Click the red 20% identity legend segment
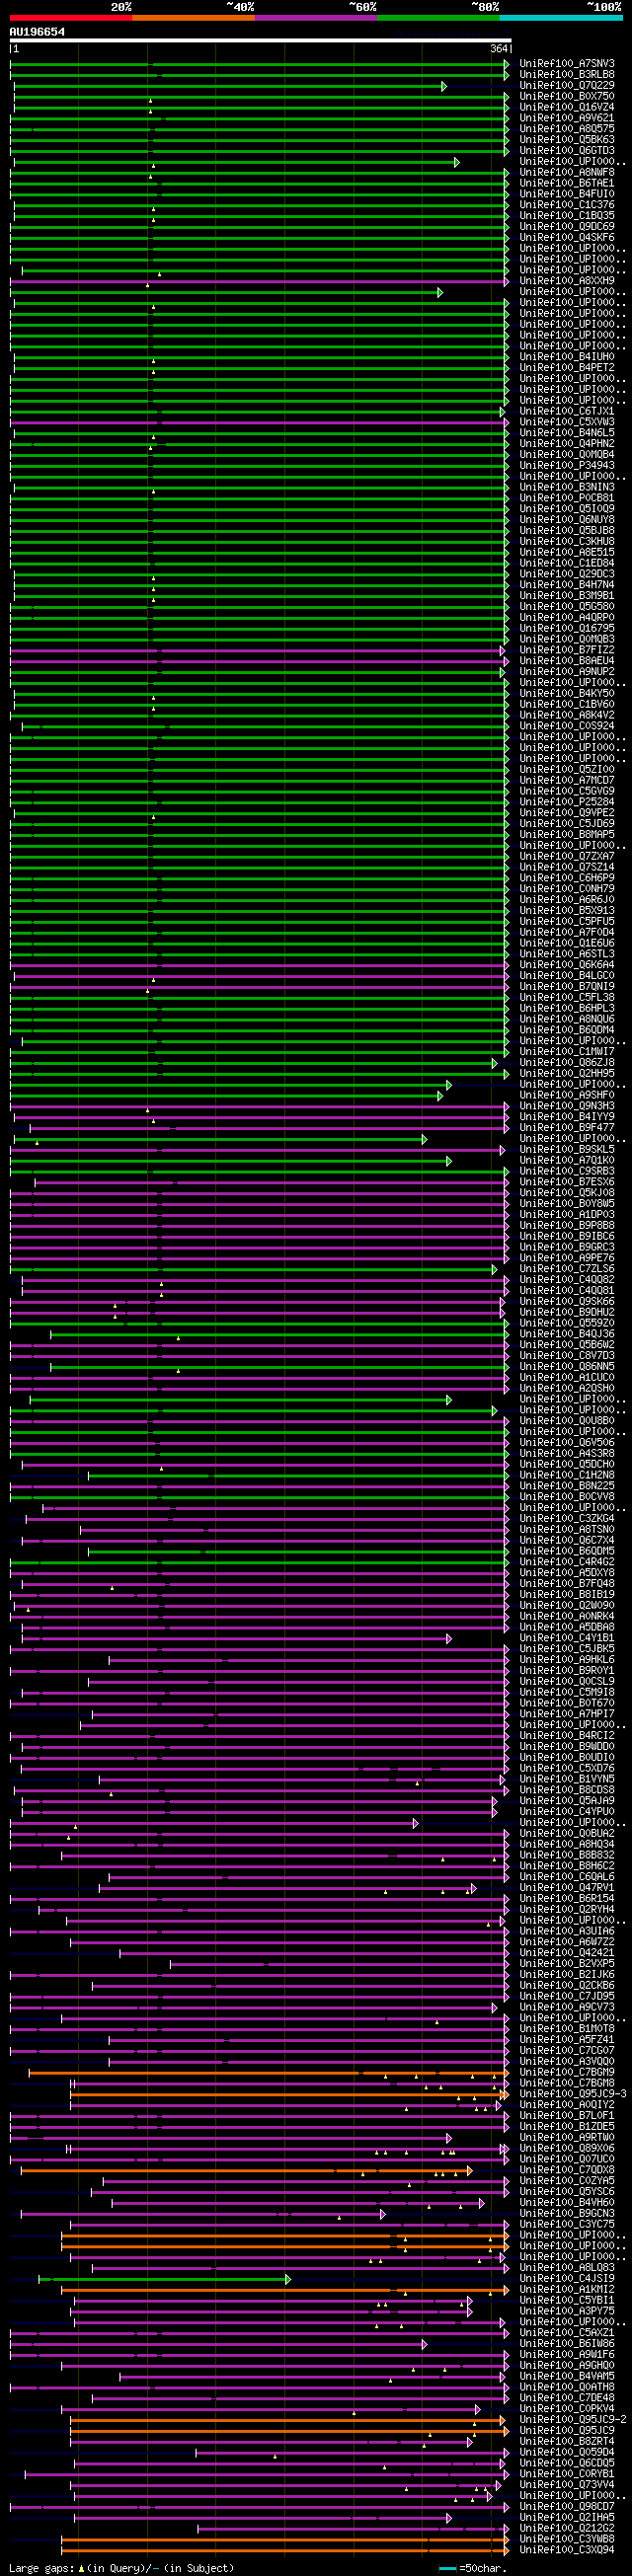This screenshot has width=632, height=2576. pyautogui.click(x=71, y=18)
